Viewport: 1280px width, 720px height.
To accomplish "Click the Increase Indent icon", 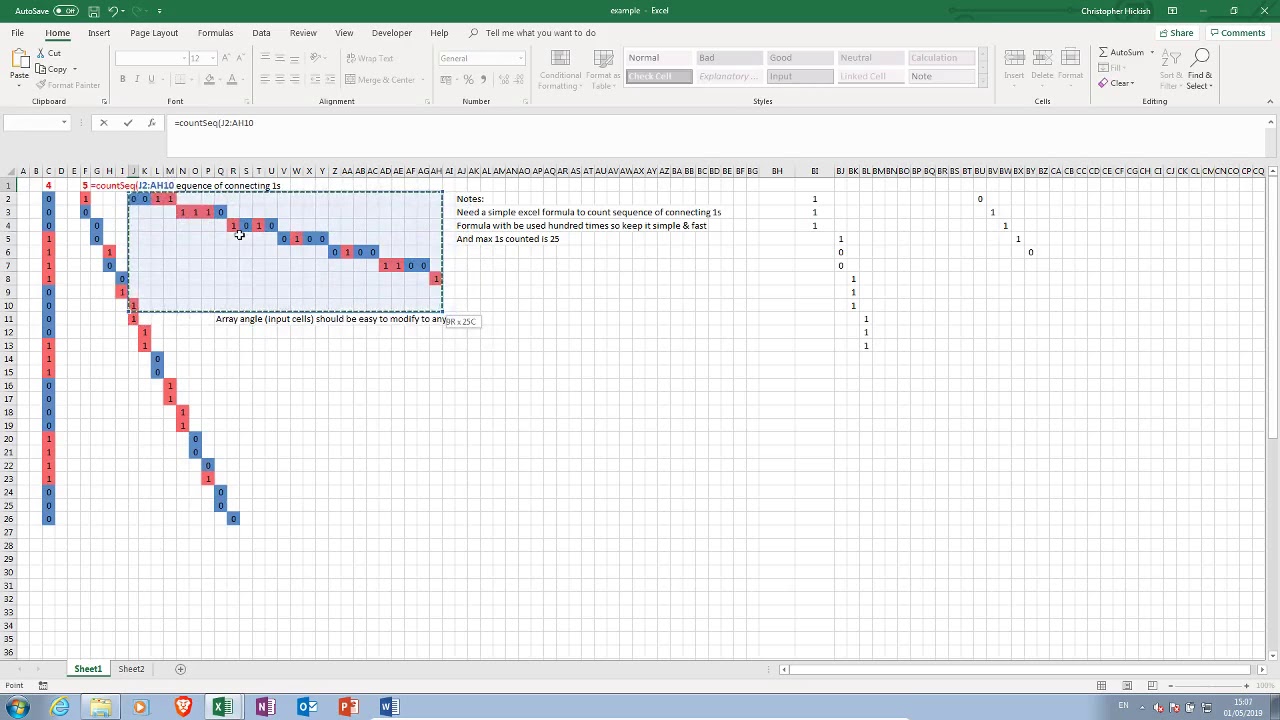I will [328, 79].
